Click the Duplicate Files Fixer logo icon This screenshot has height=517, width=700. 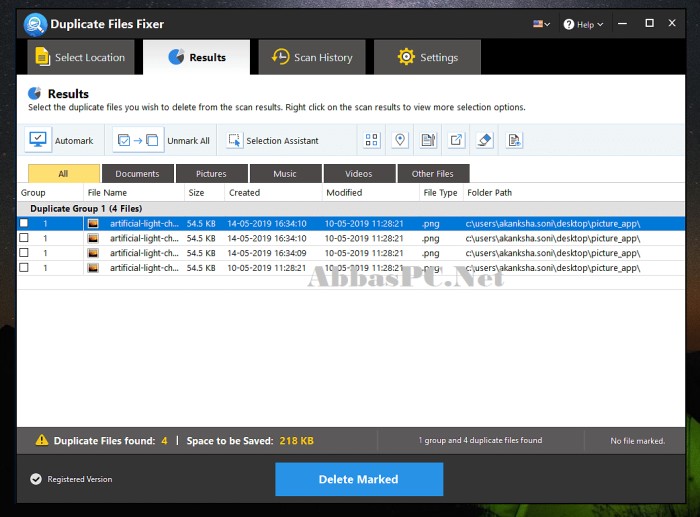click(x=35, y=24)
